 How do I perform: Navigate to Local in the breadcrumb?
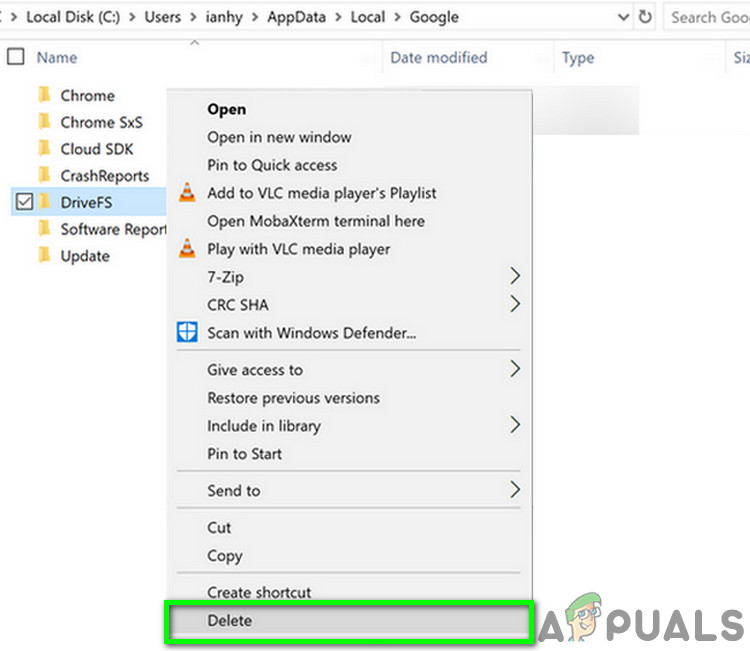click(367, 17)
